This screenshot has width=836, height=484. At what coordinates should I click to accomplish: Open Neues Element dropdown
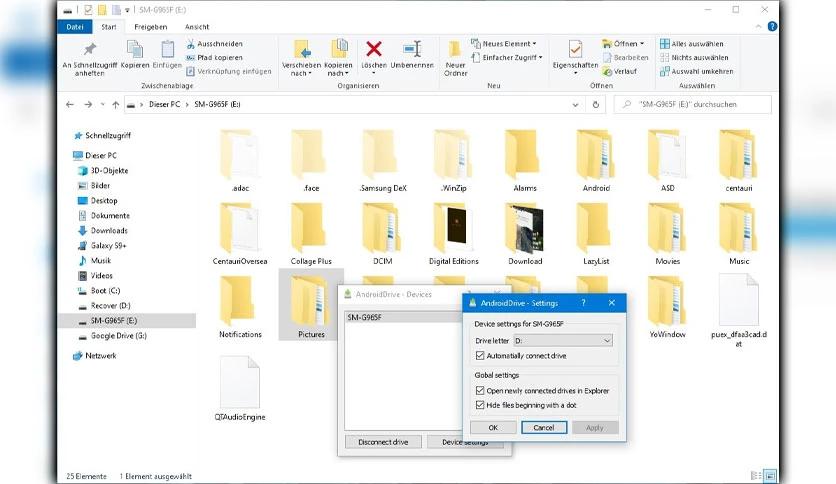pyautogui.click(x=504, y=44)
